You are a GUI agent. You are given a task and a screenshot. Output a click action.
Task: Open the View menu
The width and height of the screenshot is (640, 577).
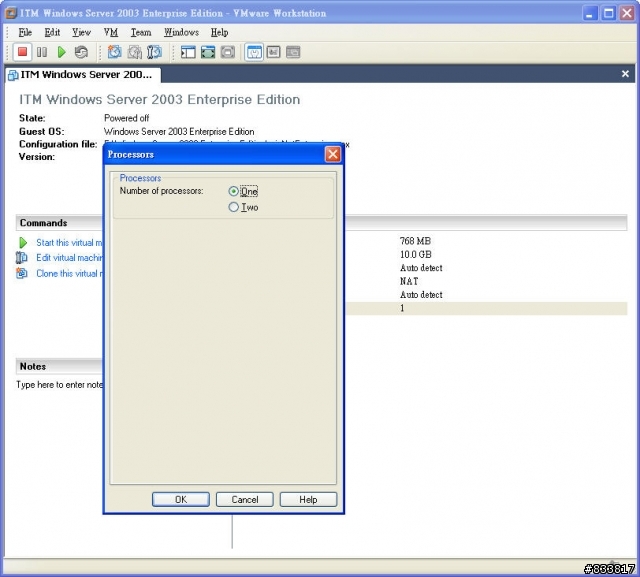pyautogui.click(x=81, y=32)
